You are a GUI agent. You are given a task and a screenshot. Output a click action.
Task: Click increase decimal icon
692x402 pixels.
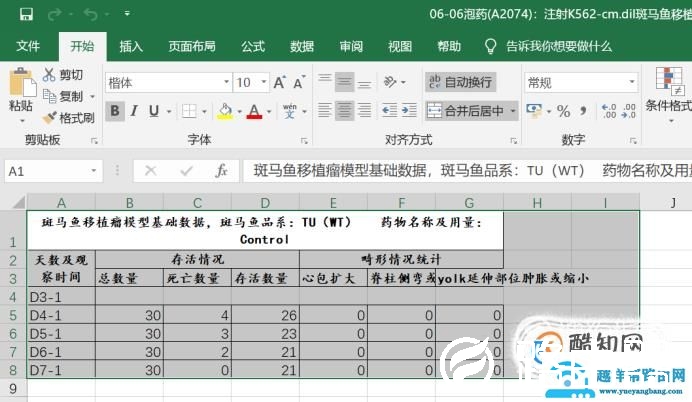pos(609,111)
